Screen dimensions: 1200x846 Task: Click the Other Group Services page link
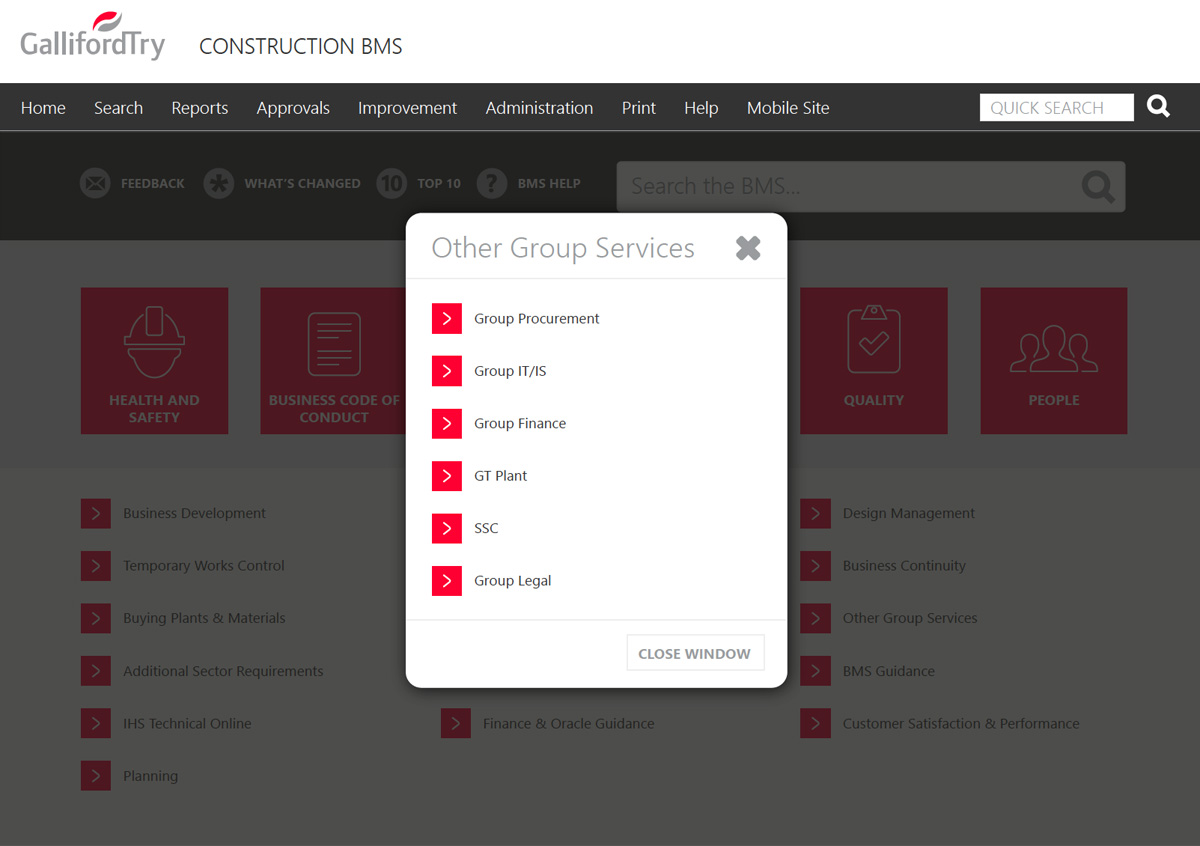(910, 618)
